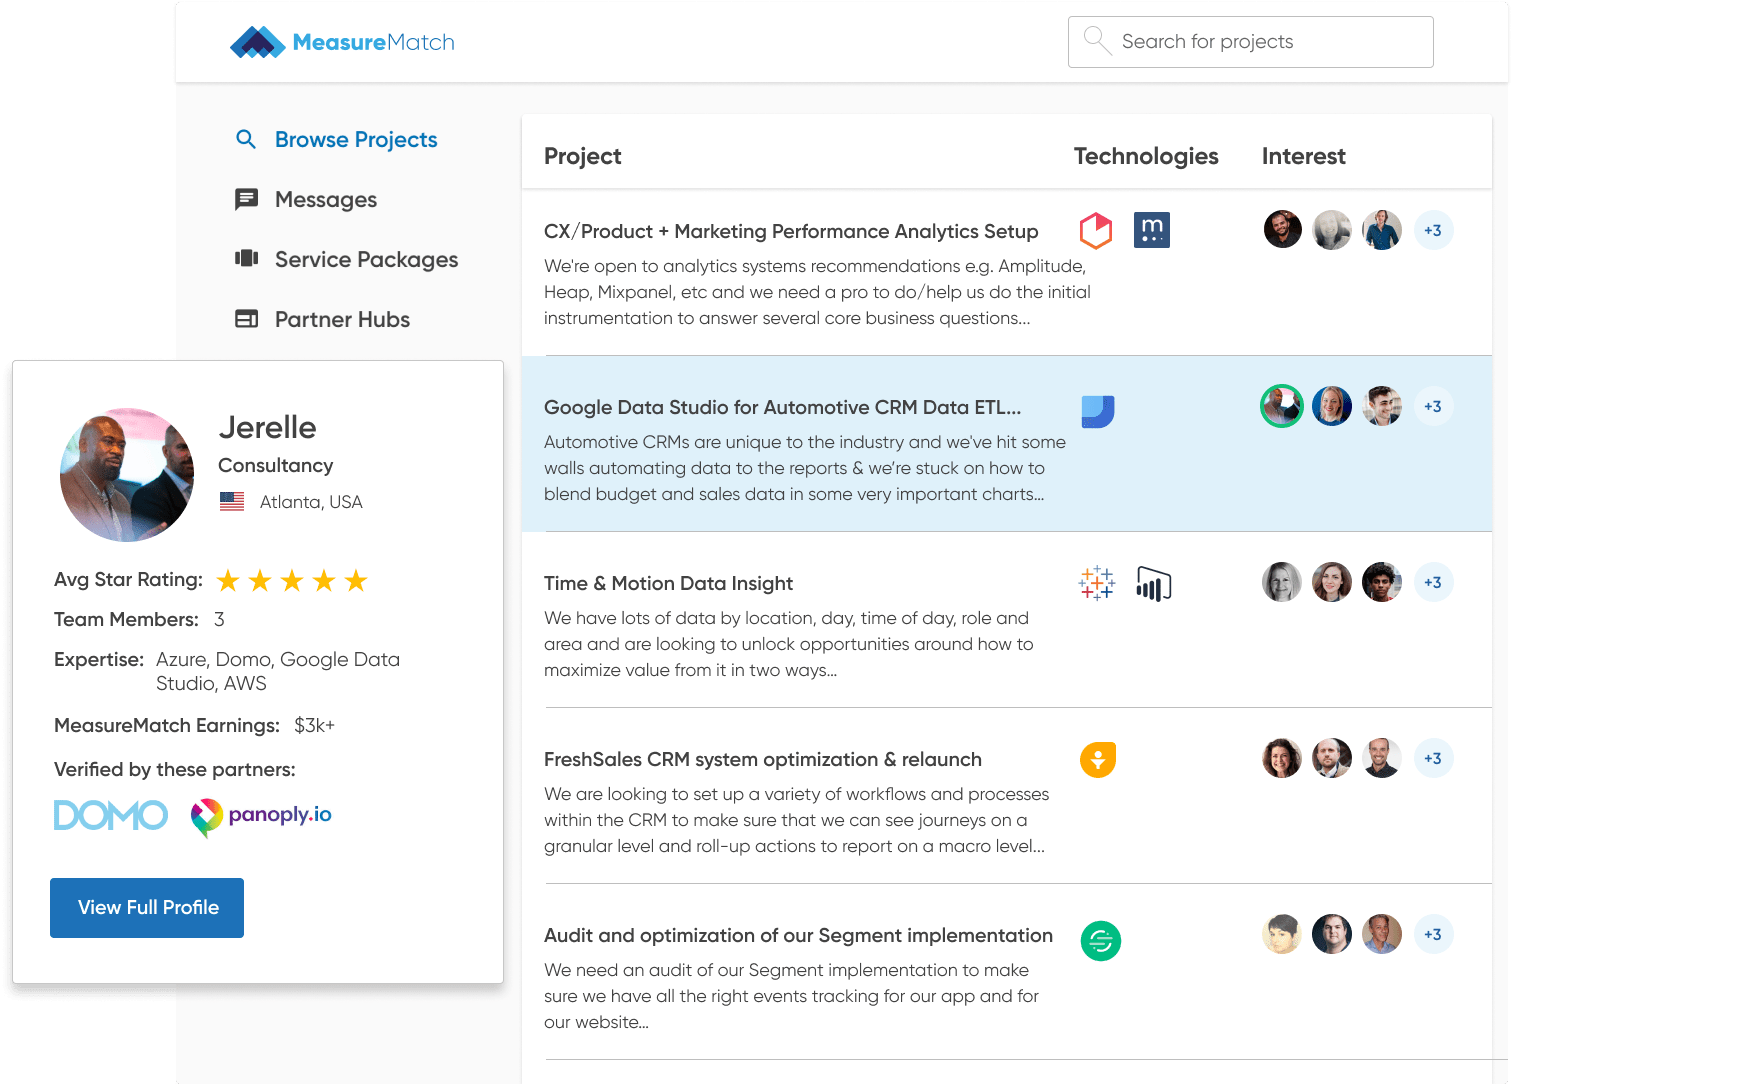The width and height of the screenshot is (1740, 1084).
Task: Expand +3 interested on Segment audit project
Action: coord(1433,934)
